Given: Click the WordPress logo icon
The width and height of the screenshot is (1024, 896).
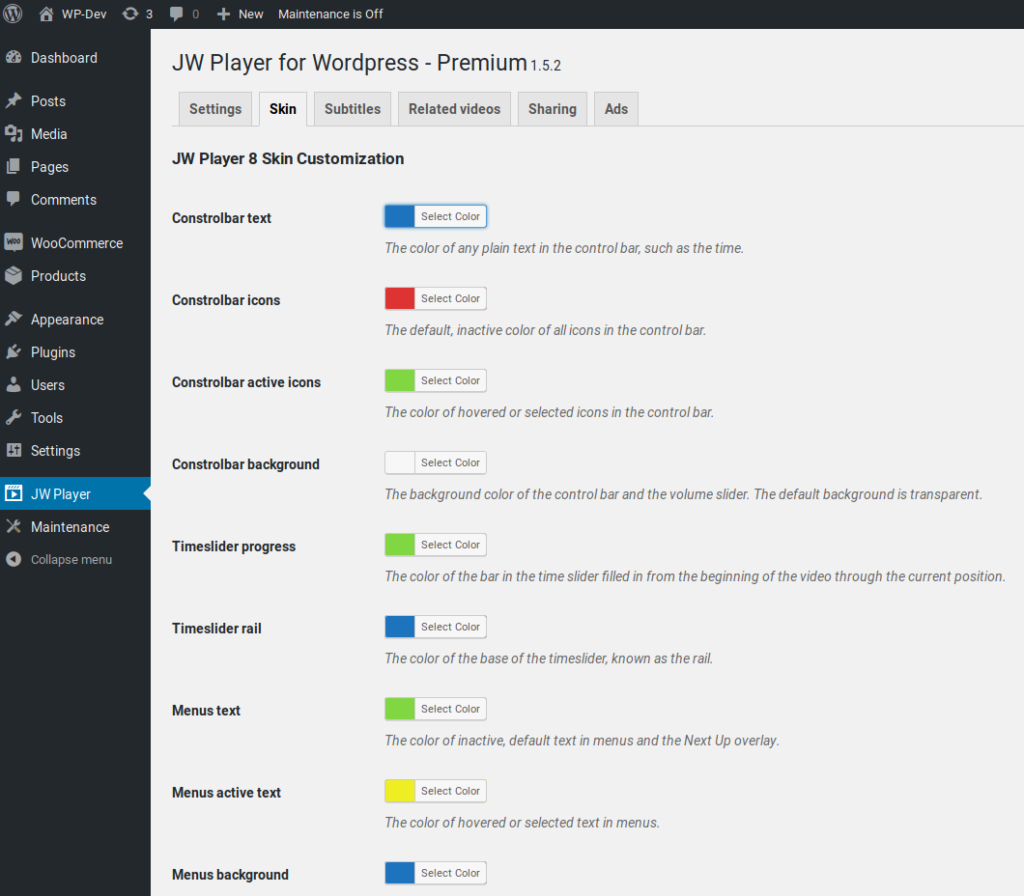Looking at the screenshot, I should [12, 14].
